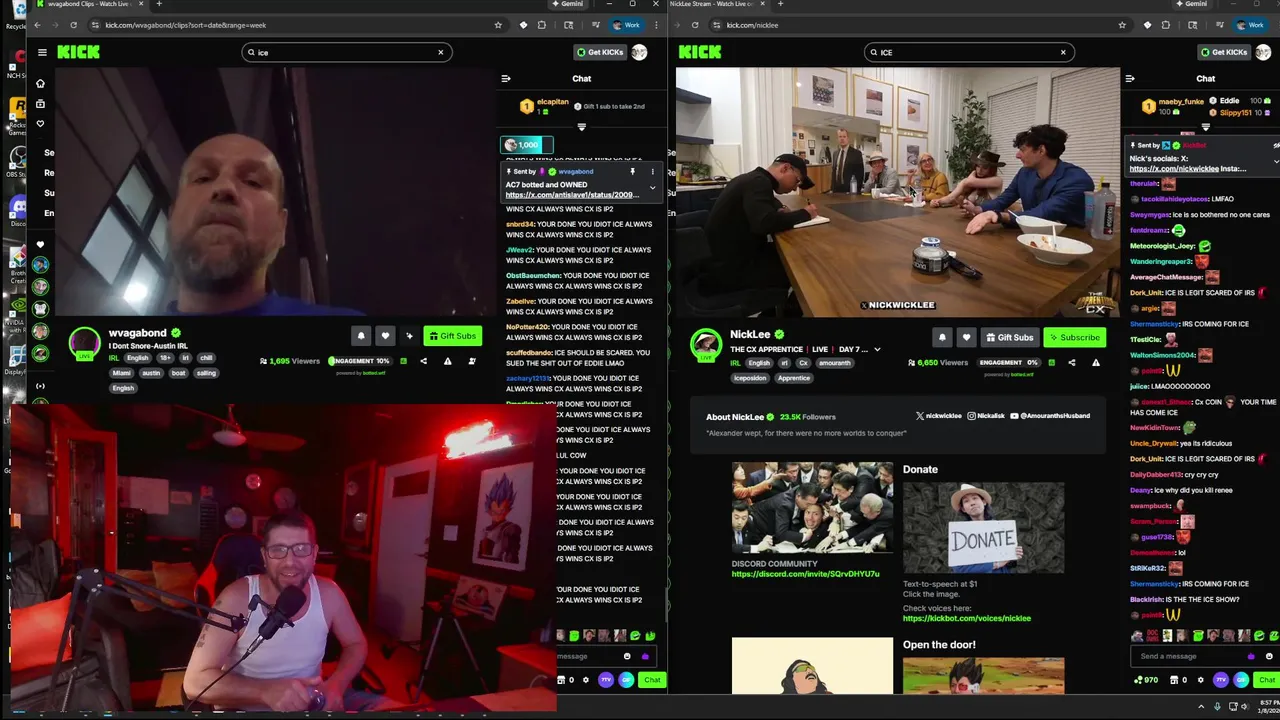The height and width of the screenshot is (720, 1280).
Task: Expand pinned message chevron in wvagabond chat
Action: pyautogui.click(x=652, y=187)
